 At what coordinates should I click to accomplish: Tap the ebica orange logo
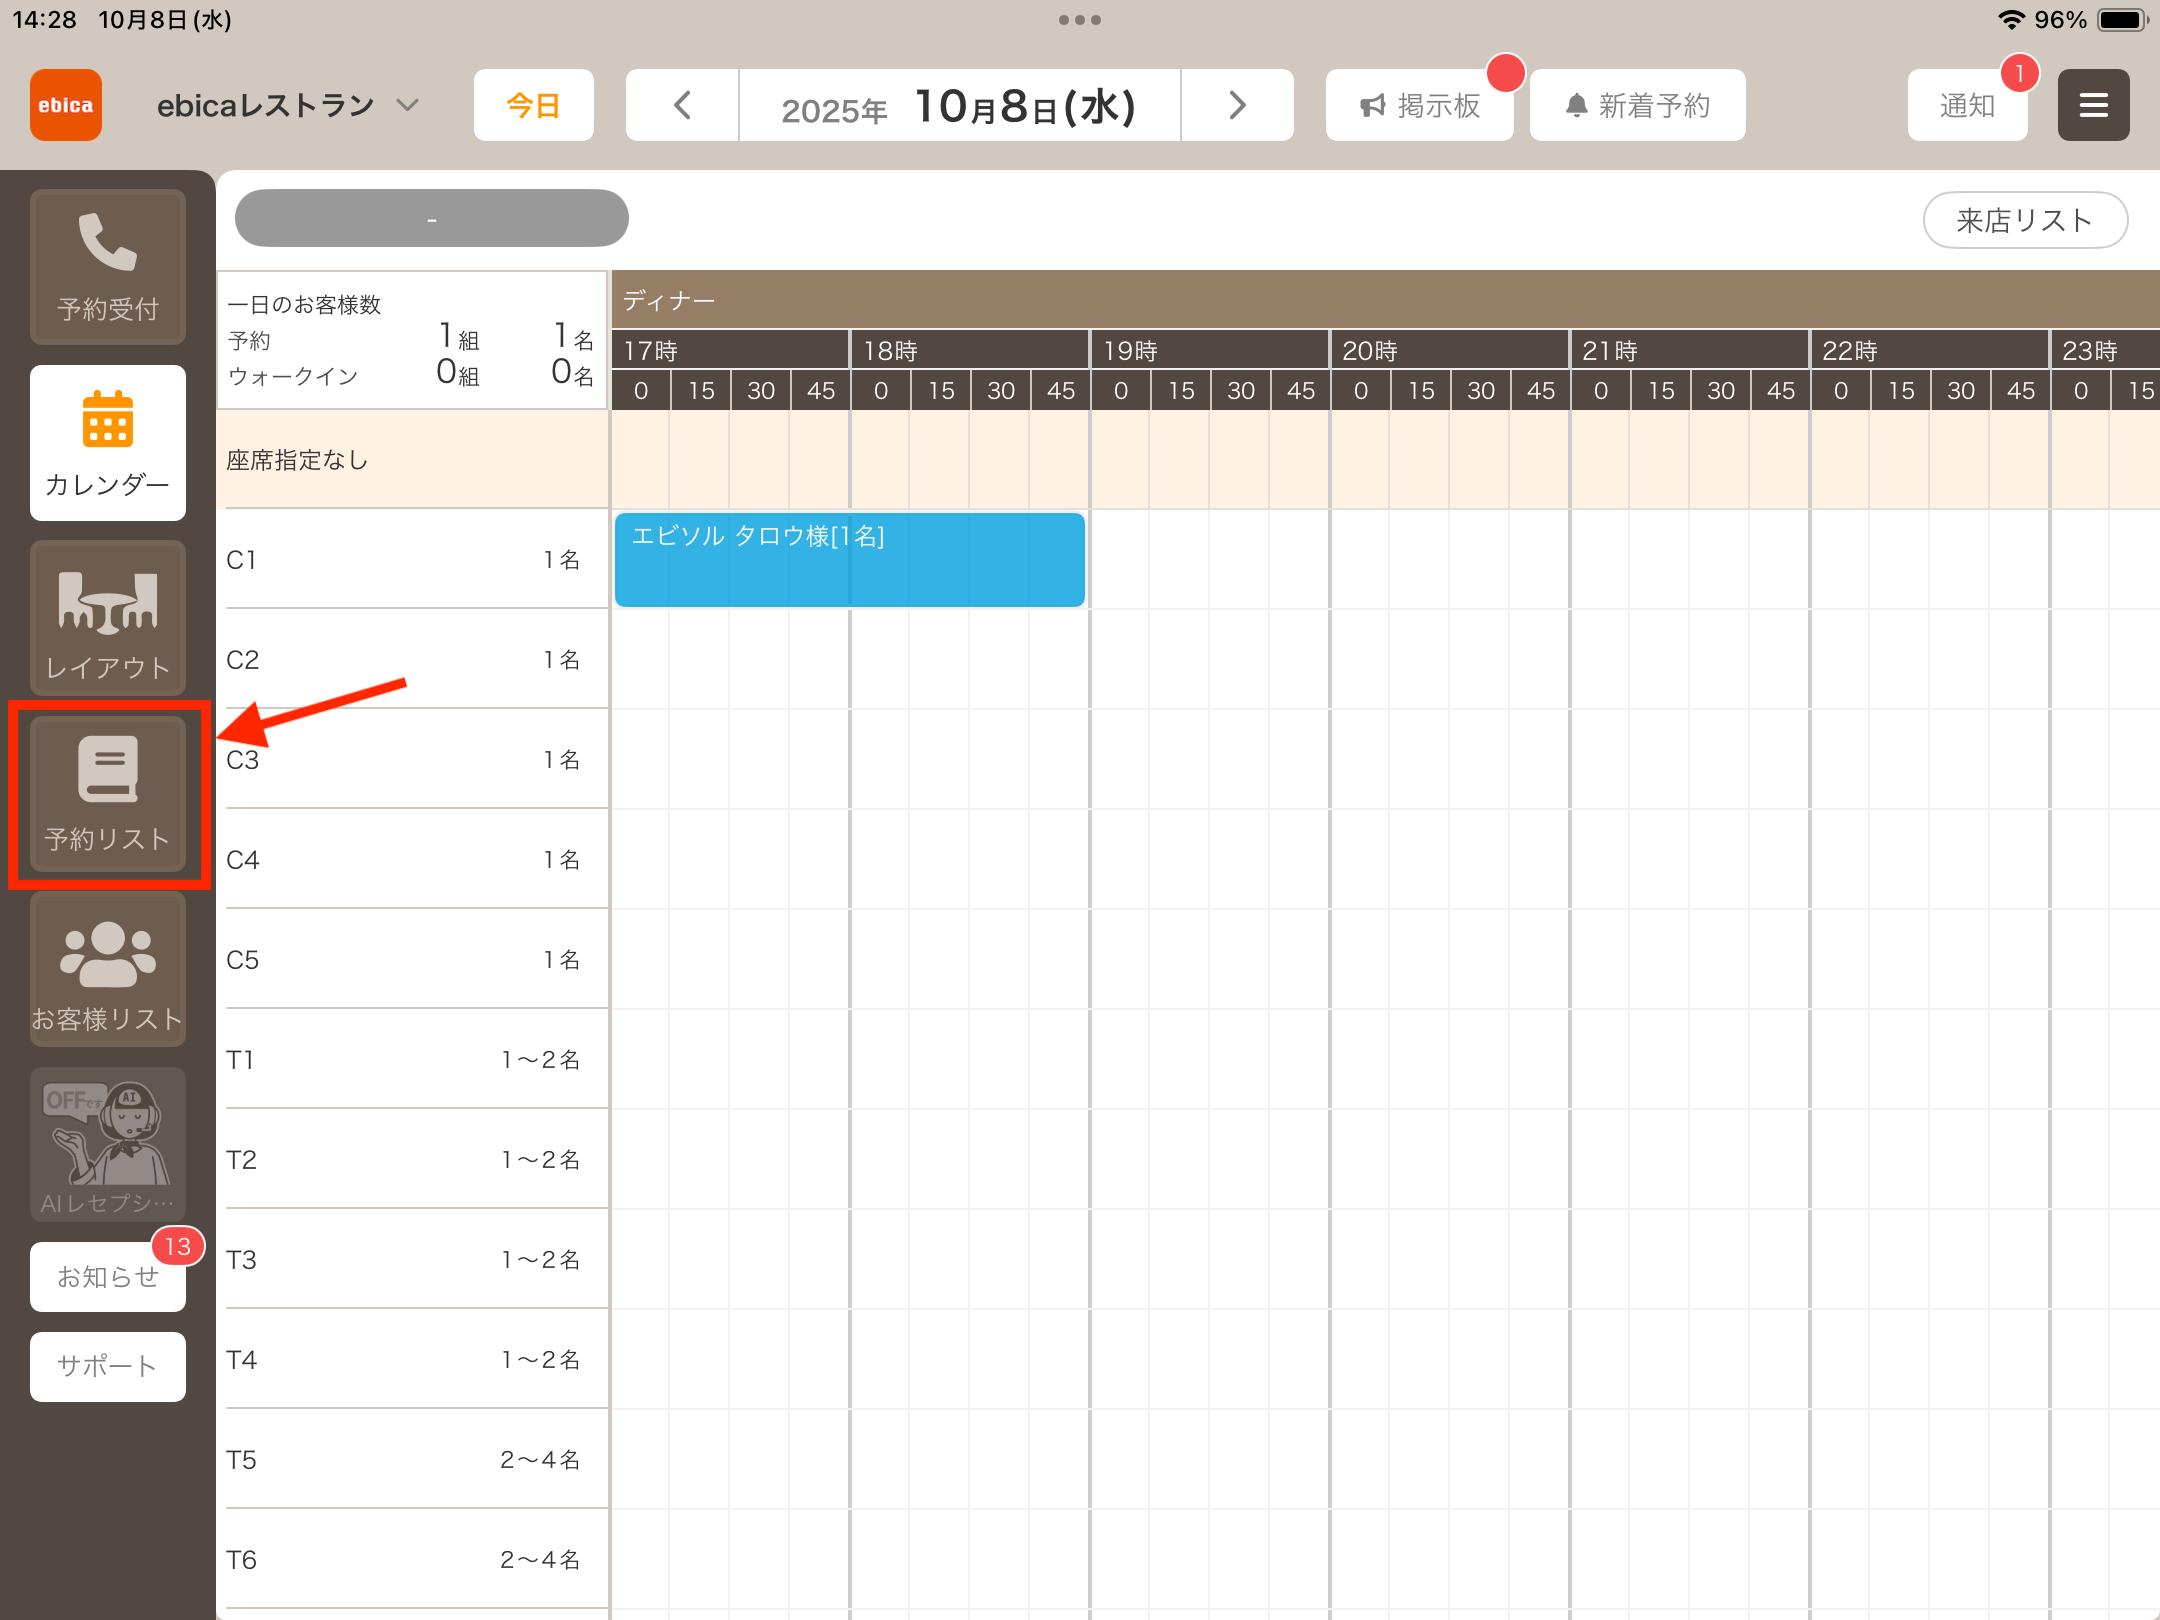click(x=66, y=105)
